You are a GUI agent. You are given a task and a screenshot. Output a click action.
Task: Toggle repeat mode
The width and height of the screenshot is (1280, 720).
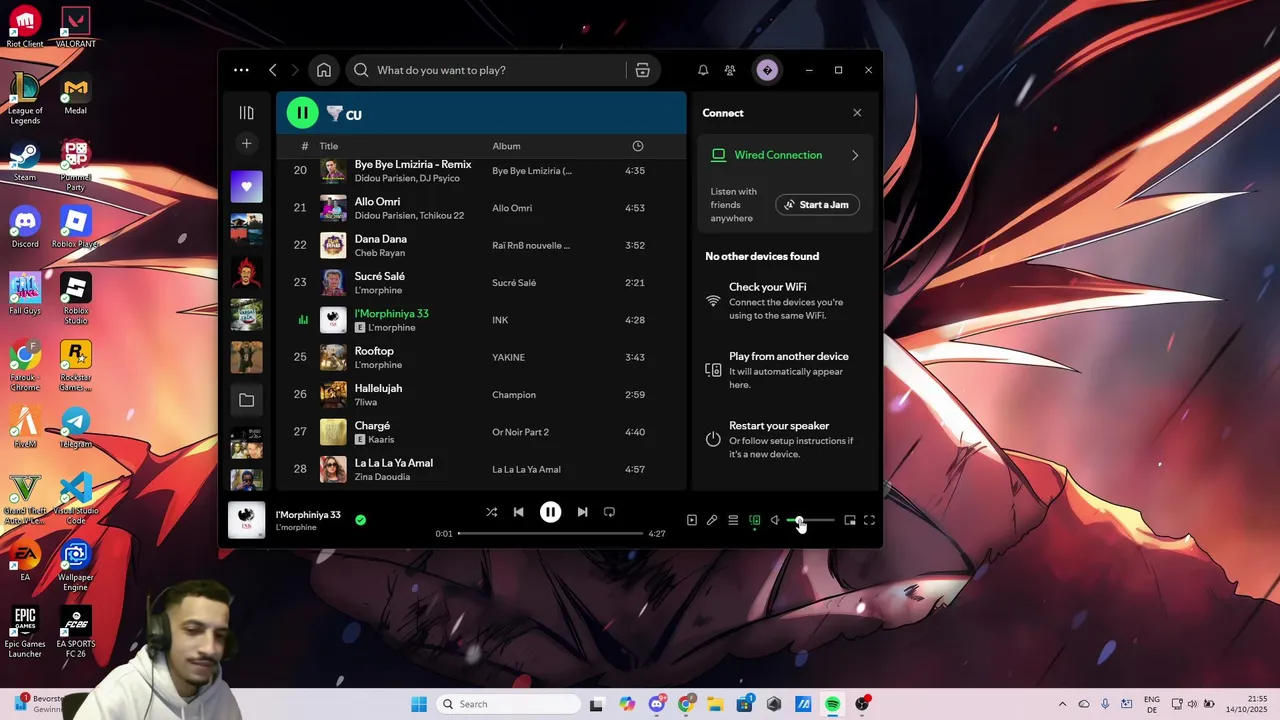pyautogui.click(x=609, y=512)
